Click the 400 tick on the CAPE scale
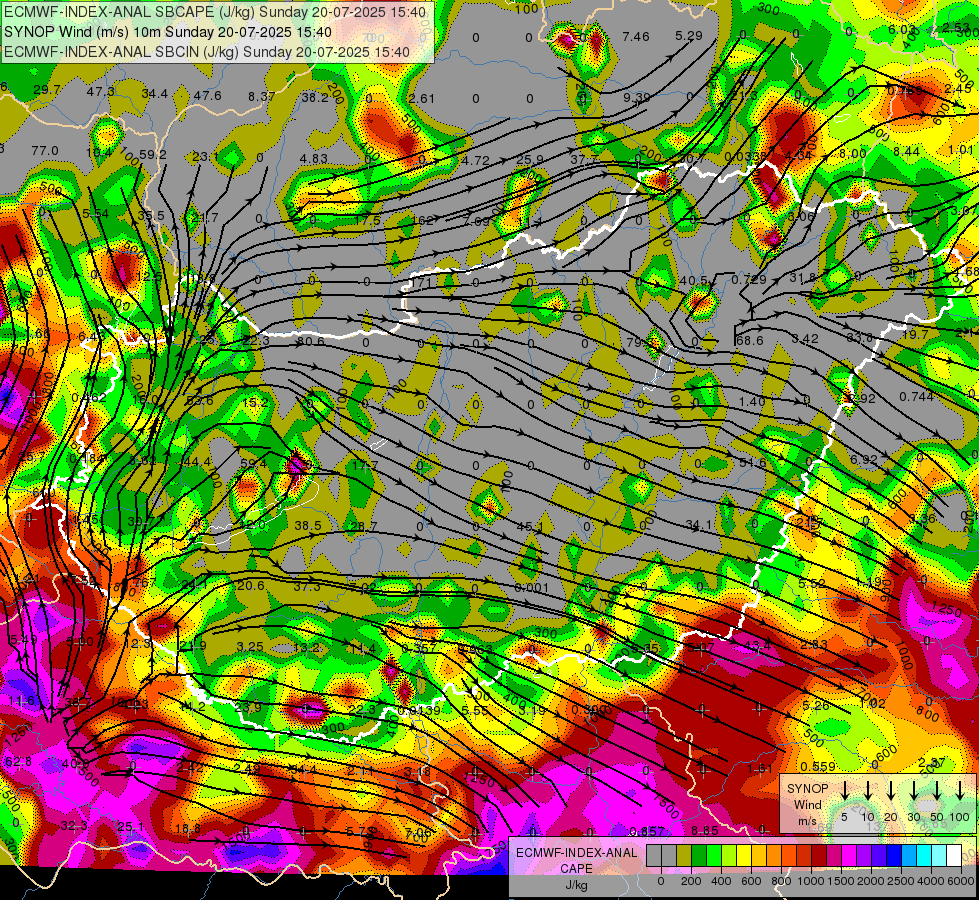This screenshot has width=979, height=900. tap(721, 881)
